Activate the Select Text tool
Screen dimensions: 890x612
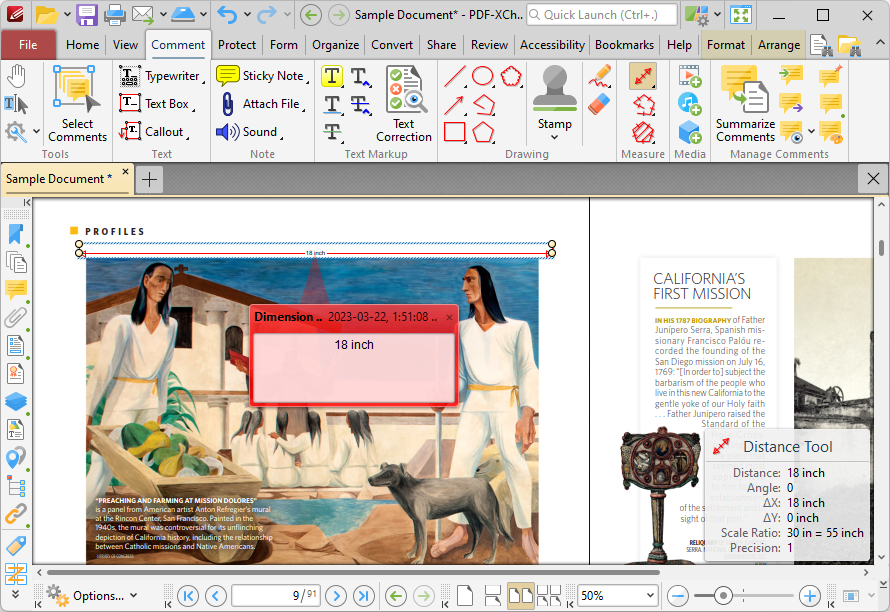pos(16,104)
